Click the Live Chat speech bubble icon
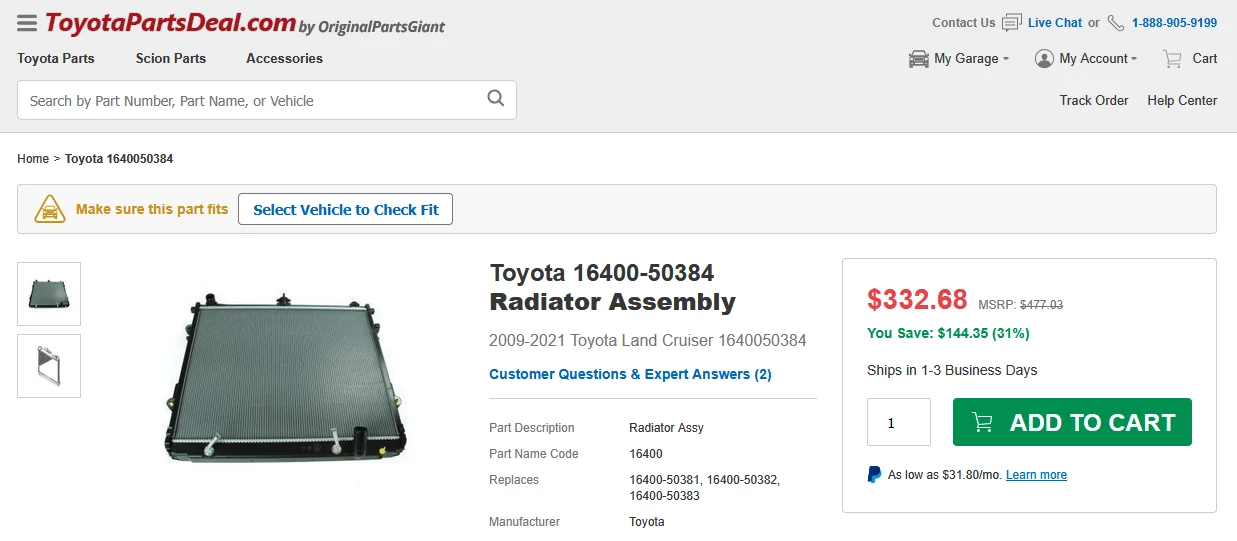Image resolution: width=1237 pixels, height=541 pixels. coord(1012,23)
